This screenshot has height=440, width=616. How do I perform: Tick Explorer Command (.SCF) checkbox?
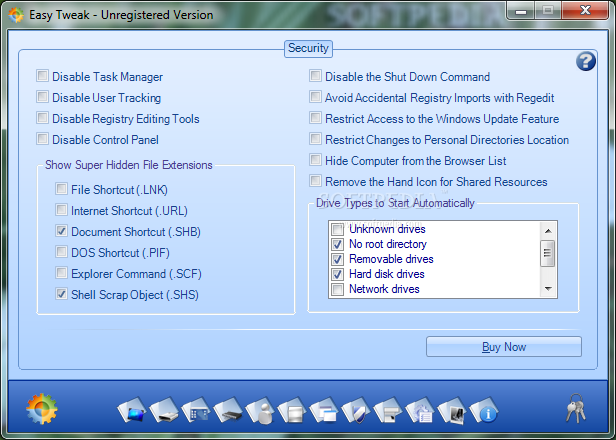pos(61,272)
